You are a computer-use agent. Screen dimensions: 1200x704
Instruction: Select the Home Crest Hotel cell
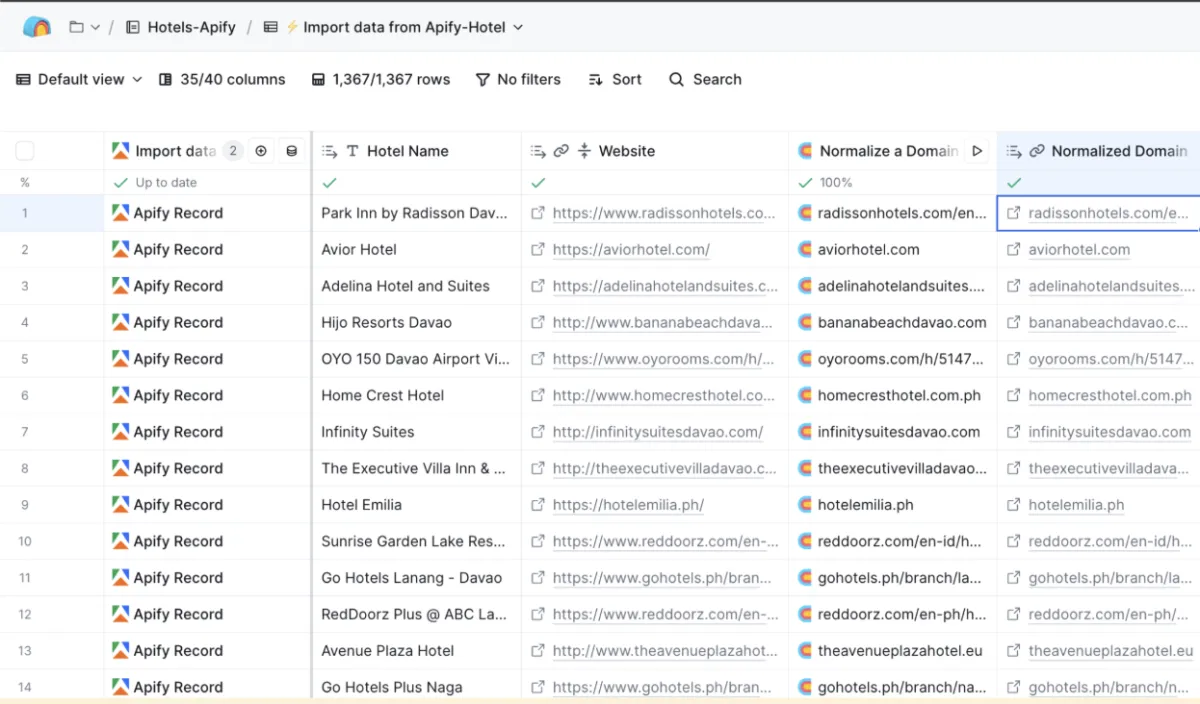click(417, 395)
